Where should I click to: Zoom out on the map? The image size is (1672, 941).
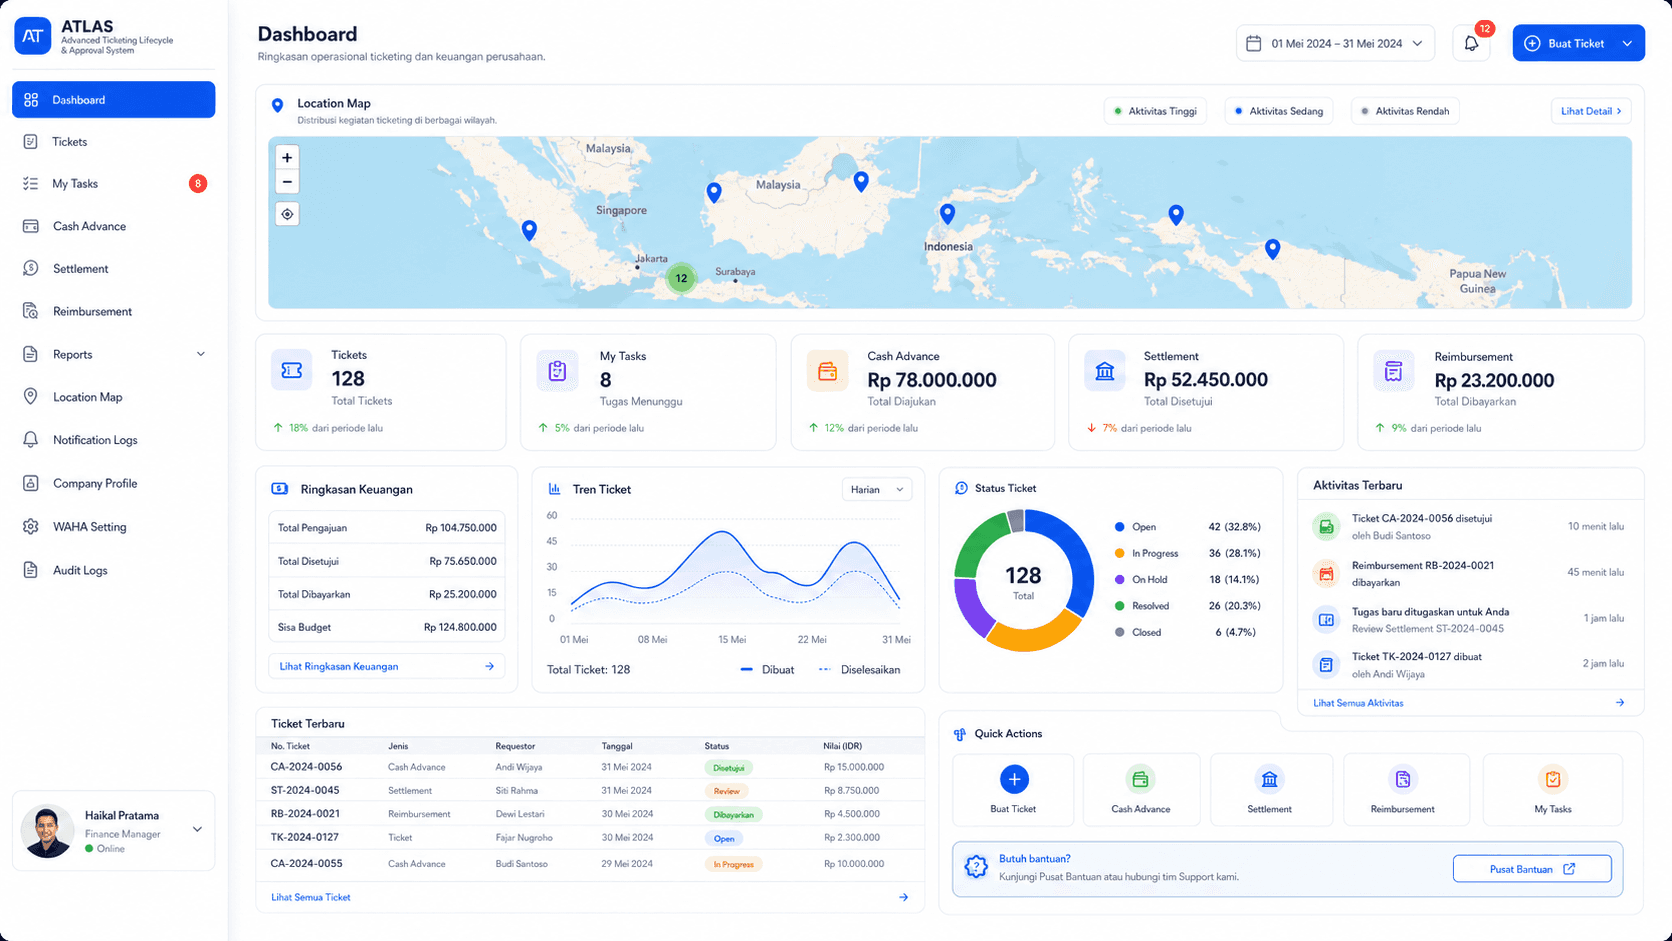(x=287, y=182)
